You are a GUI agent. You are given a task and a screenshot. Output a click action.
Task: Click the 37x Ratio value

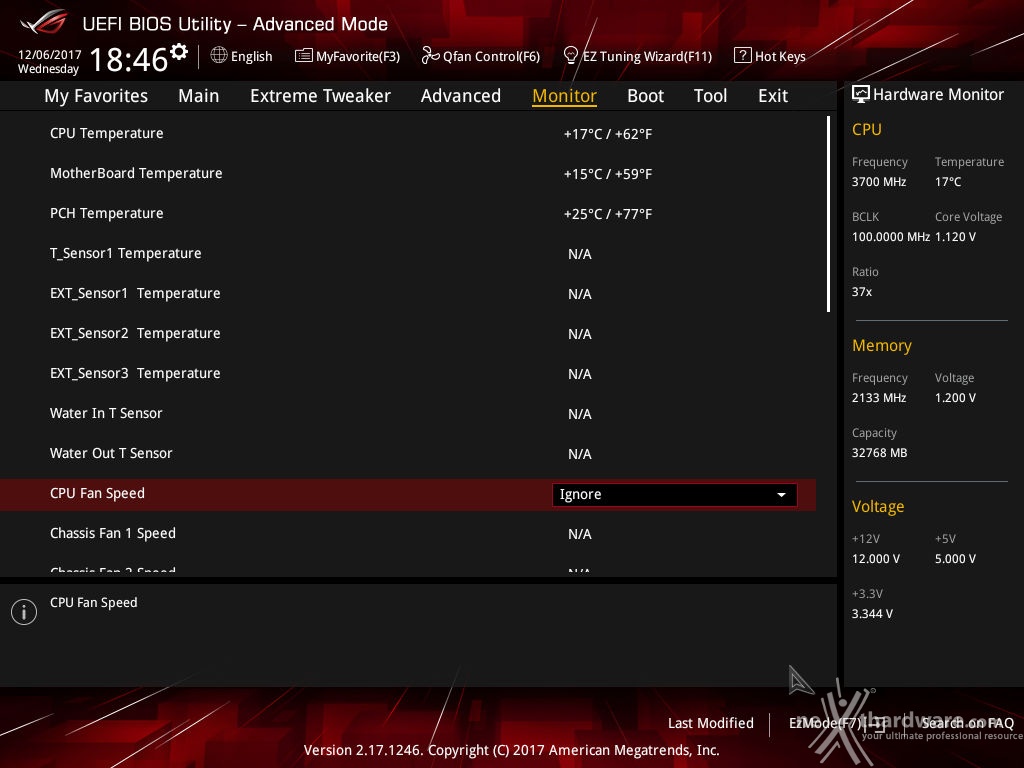862,291
